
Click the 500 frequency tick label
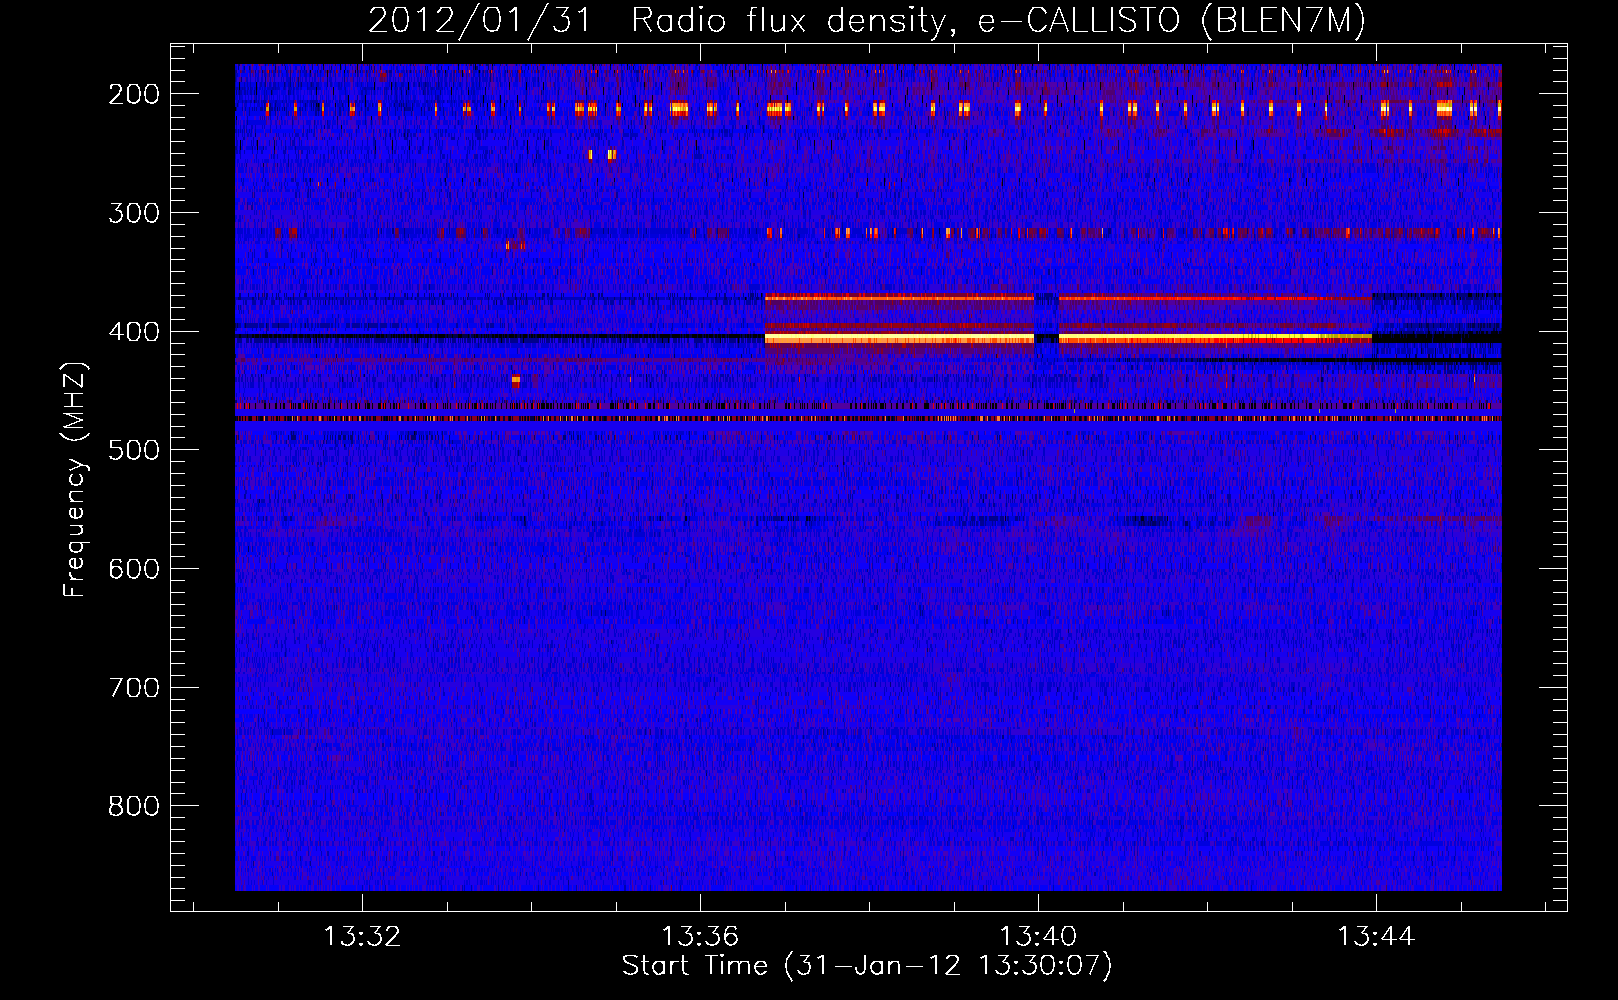click(134, 450)
